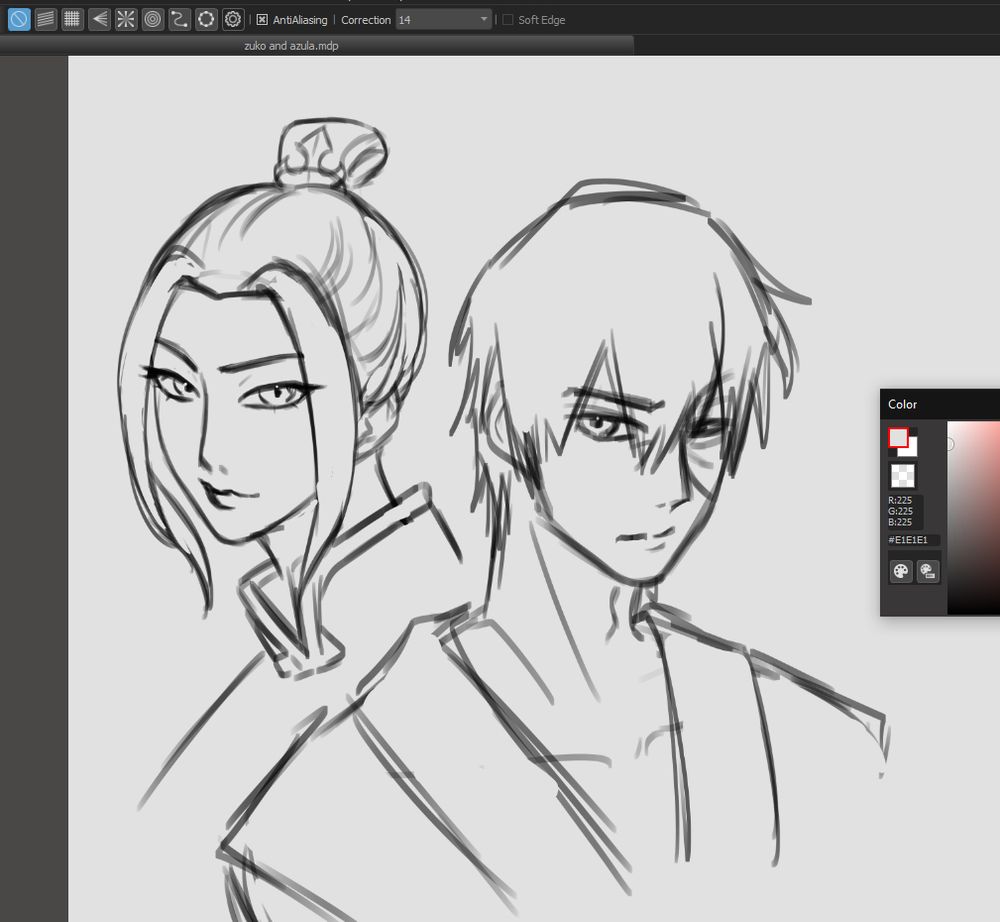Screen dimensions: 1000x922
Task: Select the concentric Circle snap guide
Action: pos(153,19)
